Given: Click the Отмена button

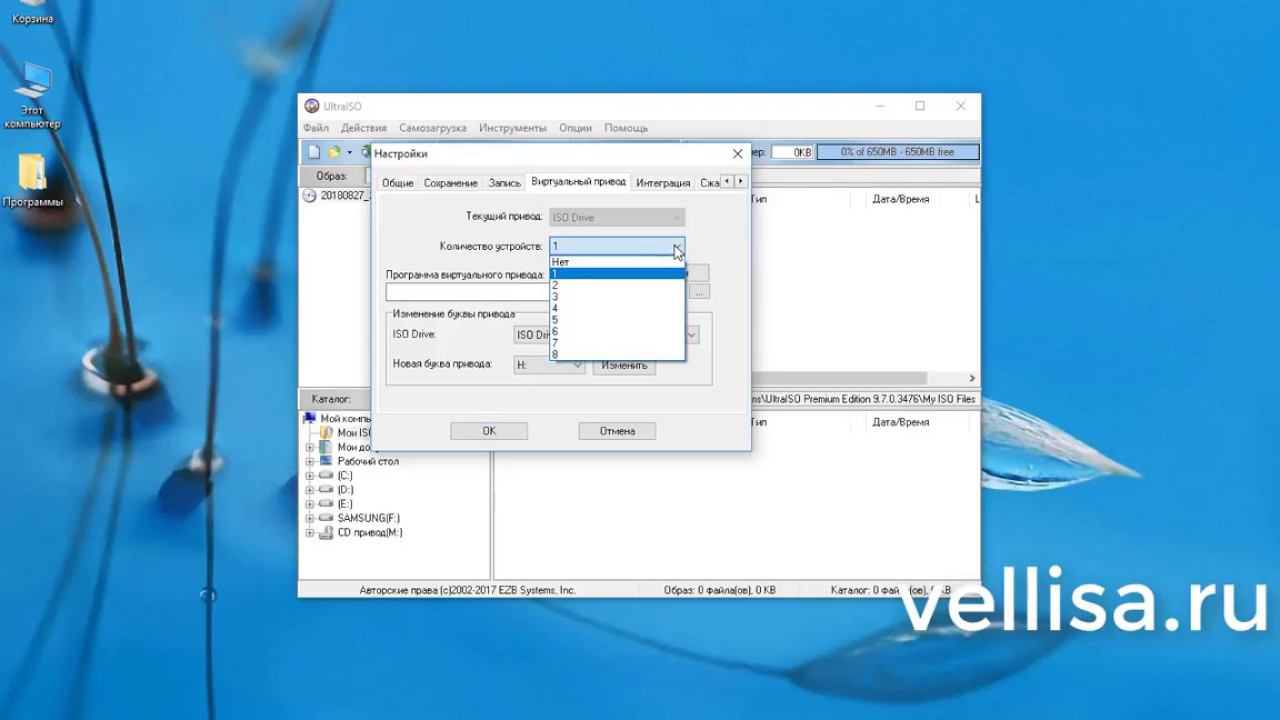Looking at the screenshot, I should click(x=617, y=431).
